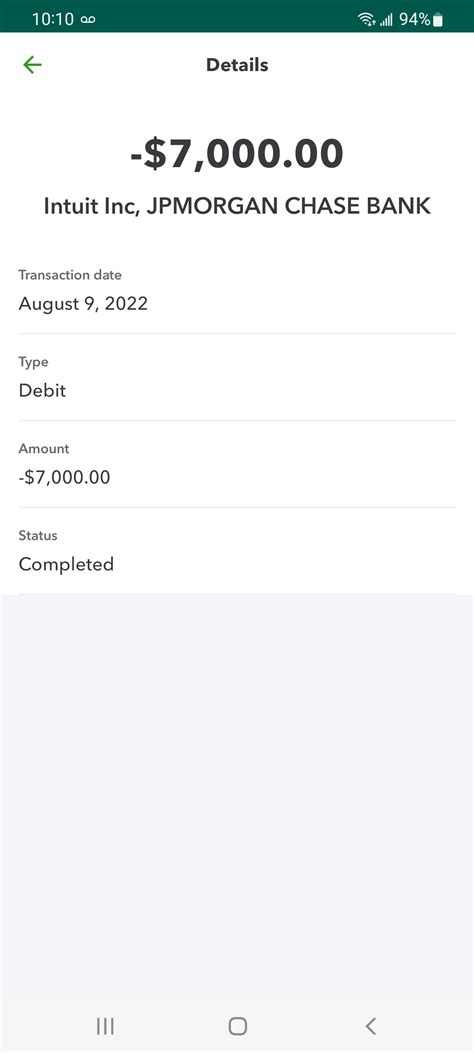
Task: Tap the Completed status value
Action: point(66,564)
